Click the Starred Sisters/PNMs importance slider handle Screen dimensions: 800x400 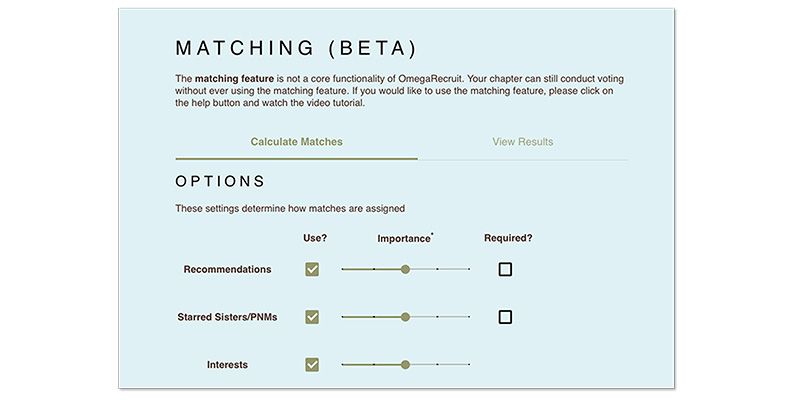click(405, 317)
